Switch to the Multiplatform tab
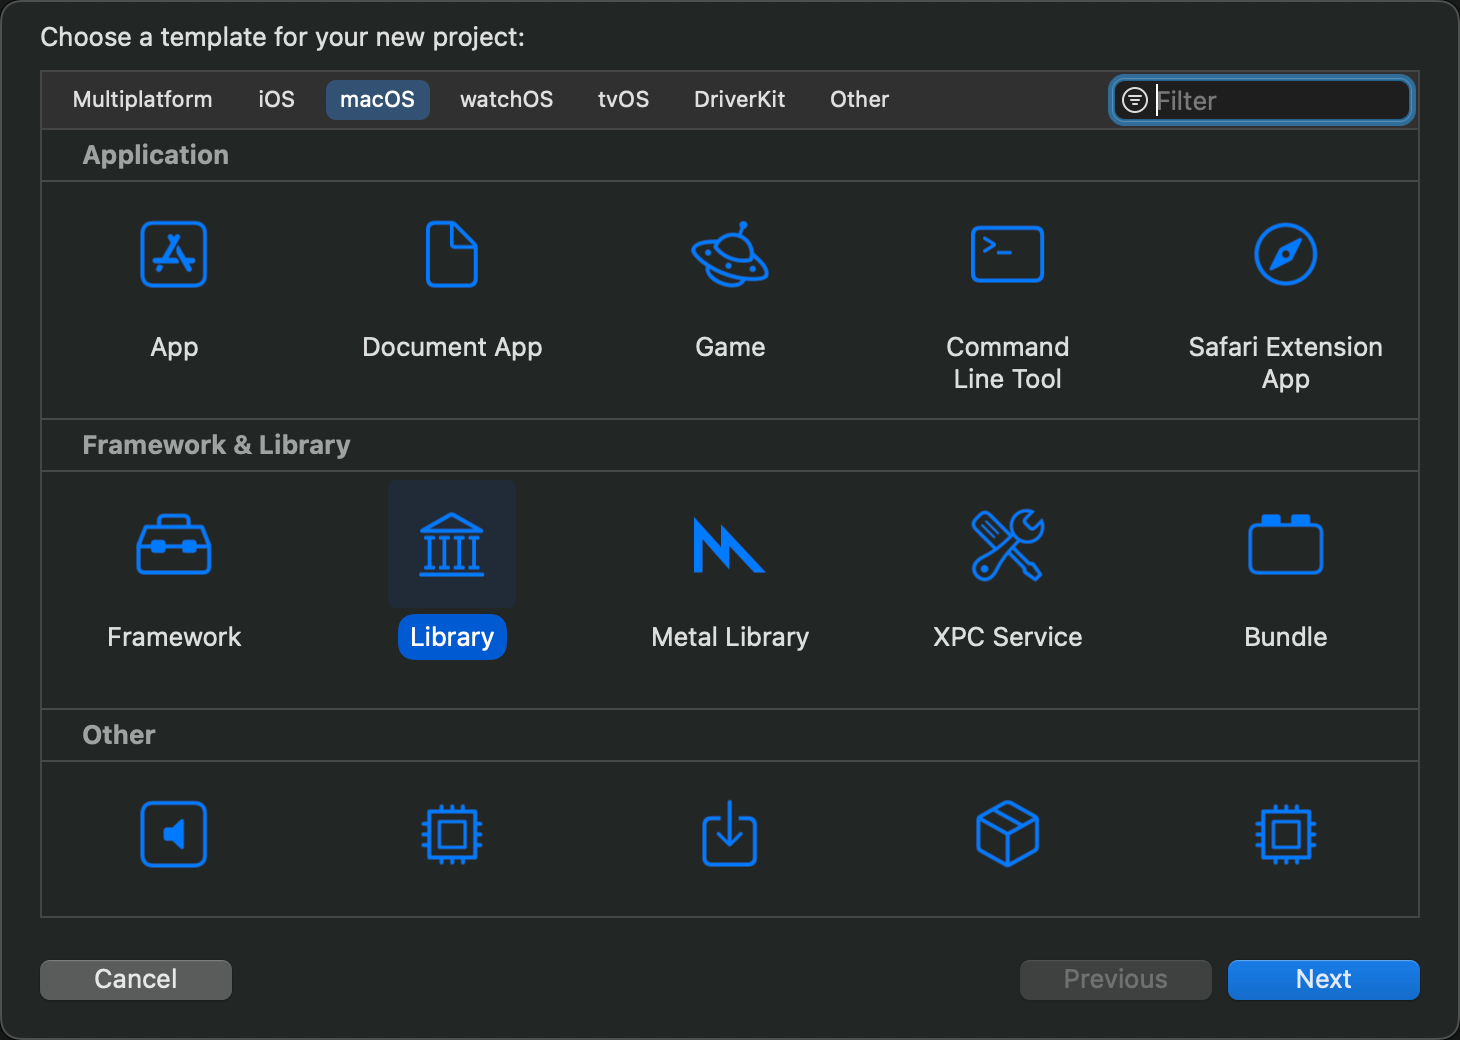Image resolution: width=1460 pixels, height=1040 pixels. [143, 100]
